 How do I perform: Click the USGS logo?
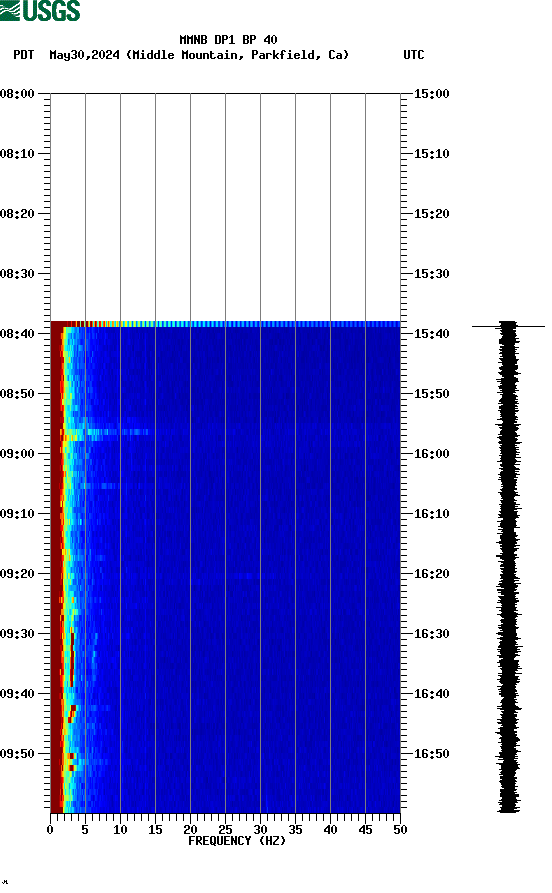40,10
